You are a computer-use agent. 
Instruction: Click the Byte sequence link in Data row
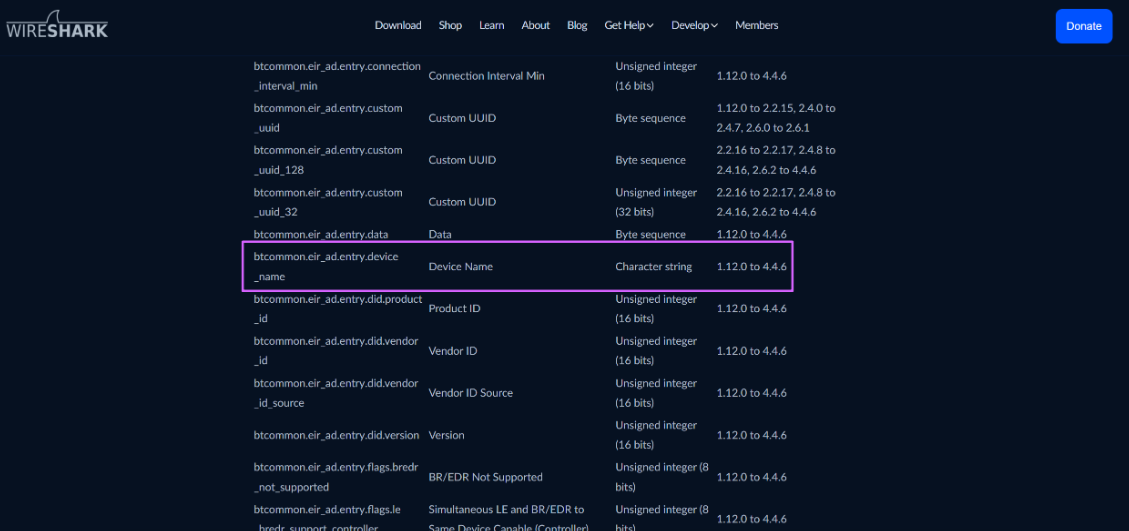click(x=650, y=235)
